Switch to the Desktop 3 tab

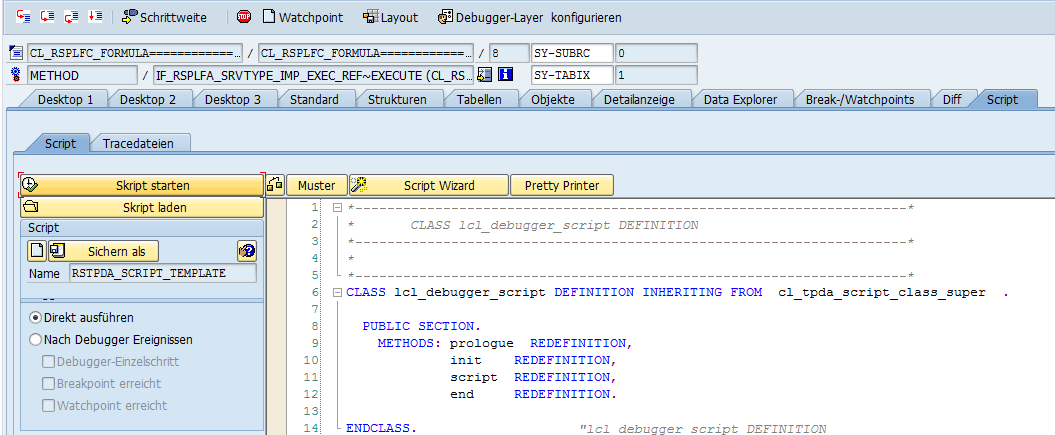point(233,100)
